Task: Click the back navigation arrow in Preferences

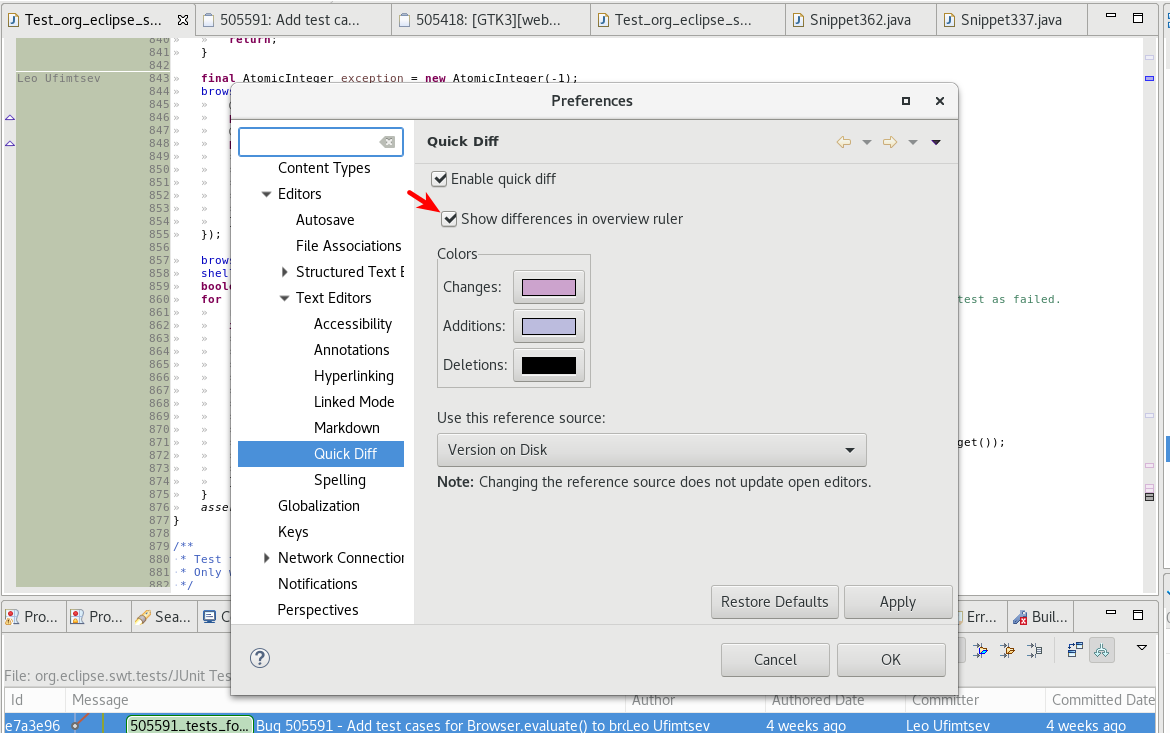Action: 844,142
